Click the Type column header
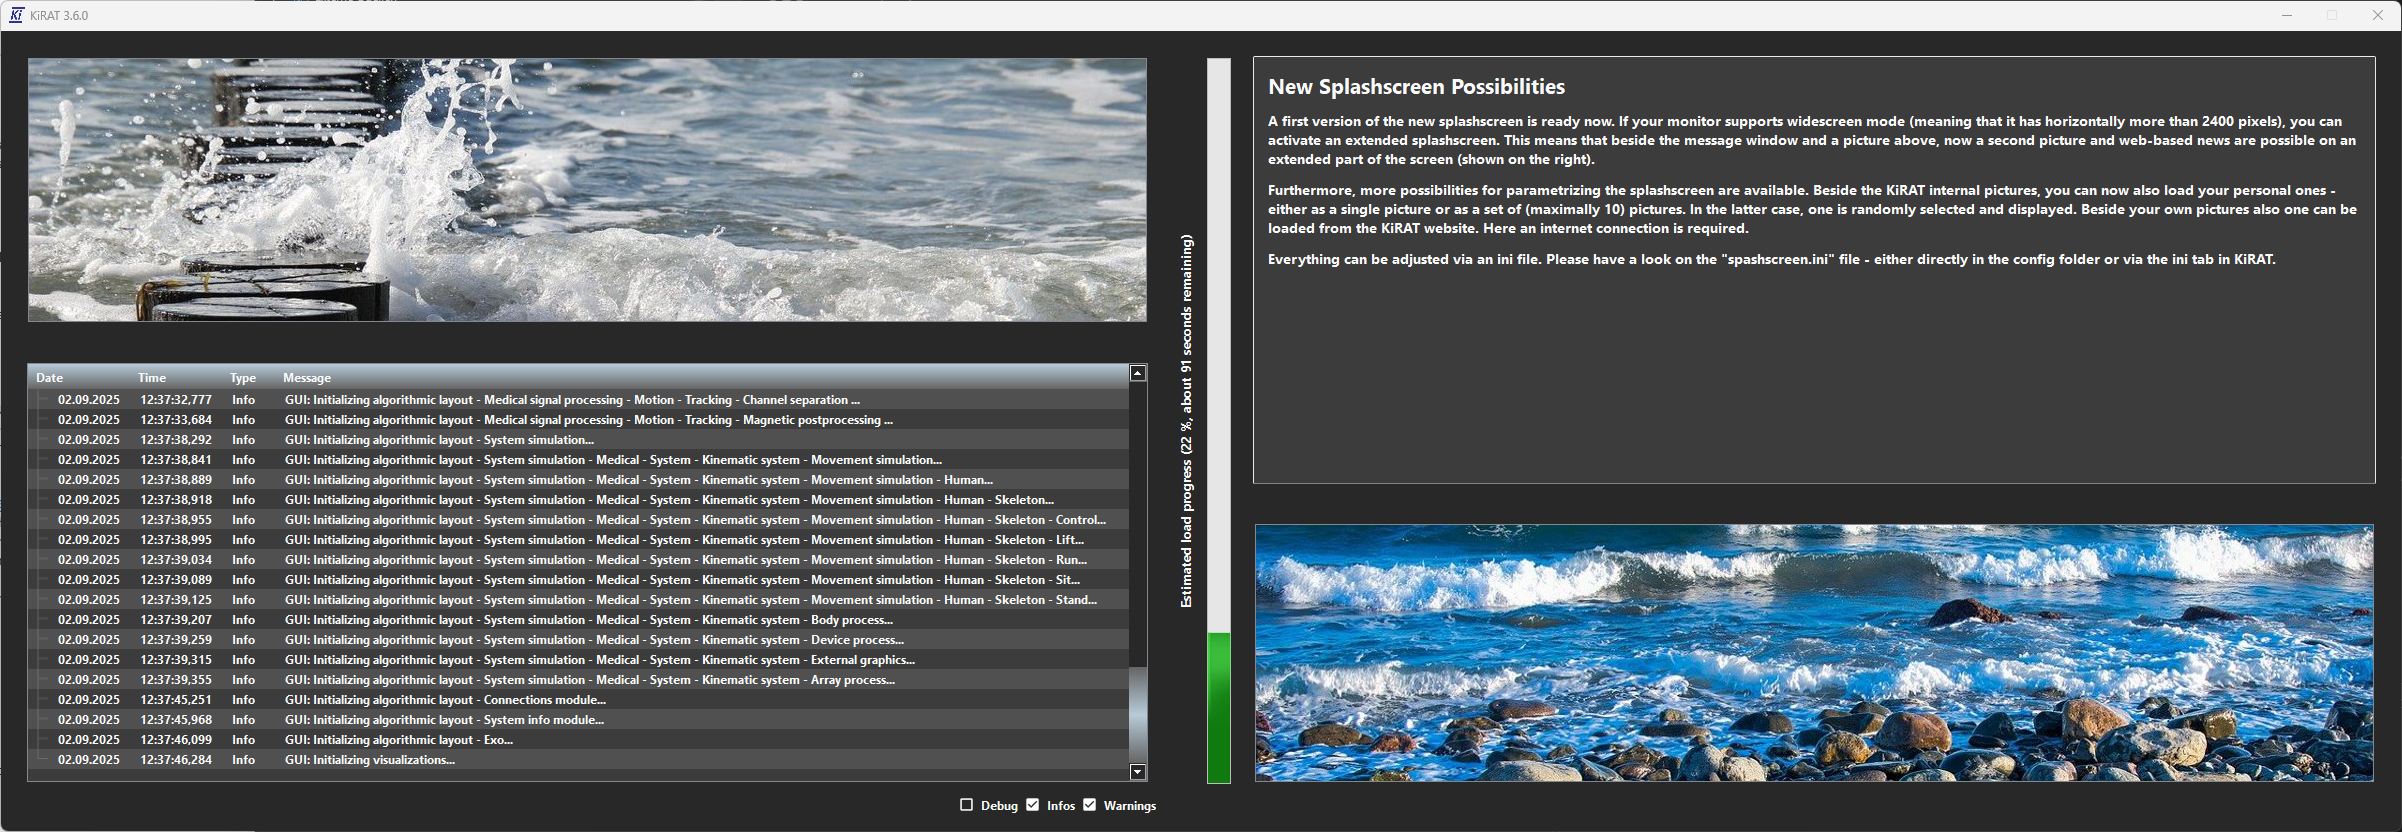Screen dimensions: 2402x832 coord(243,378)
